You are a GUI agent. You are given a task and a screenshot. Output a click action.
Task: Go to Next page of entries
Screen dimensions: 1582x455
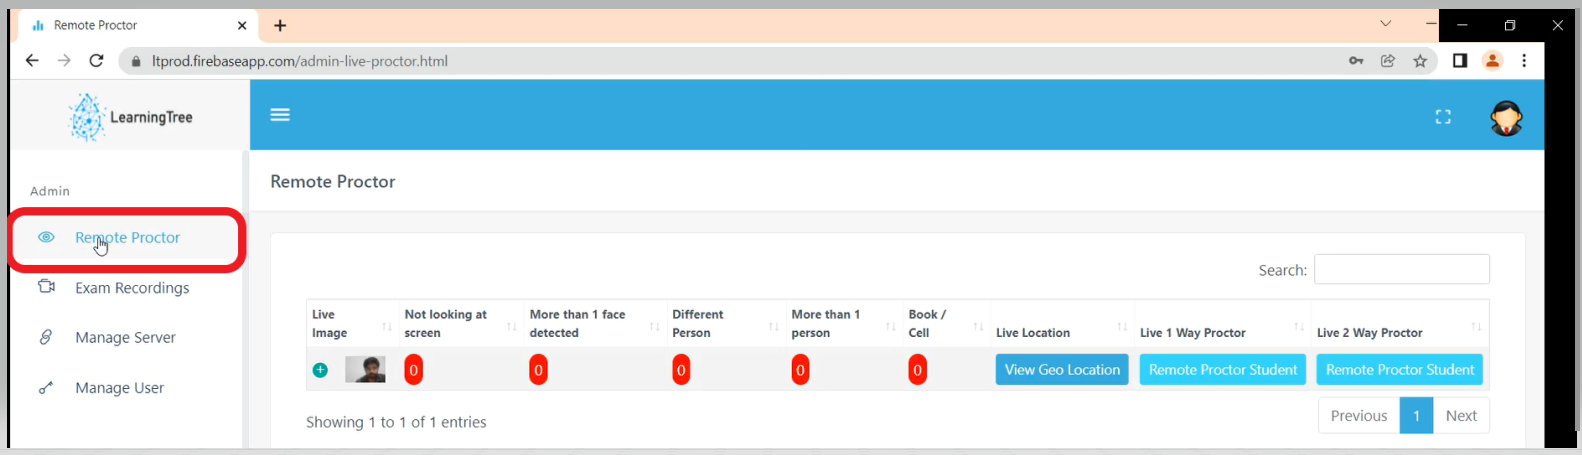(1460, 416)
